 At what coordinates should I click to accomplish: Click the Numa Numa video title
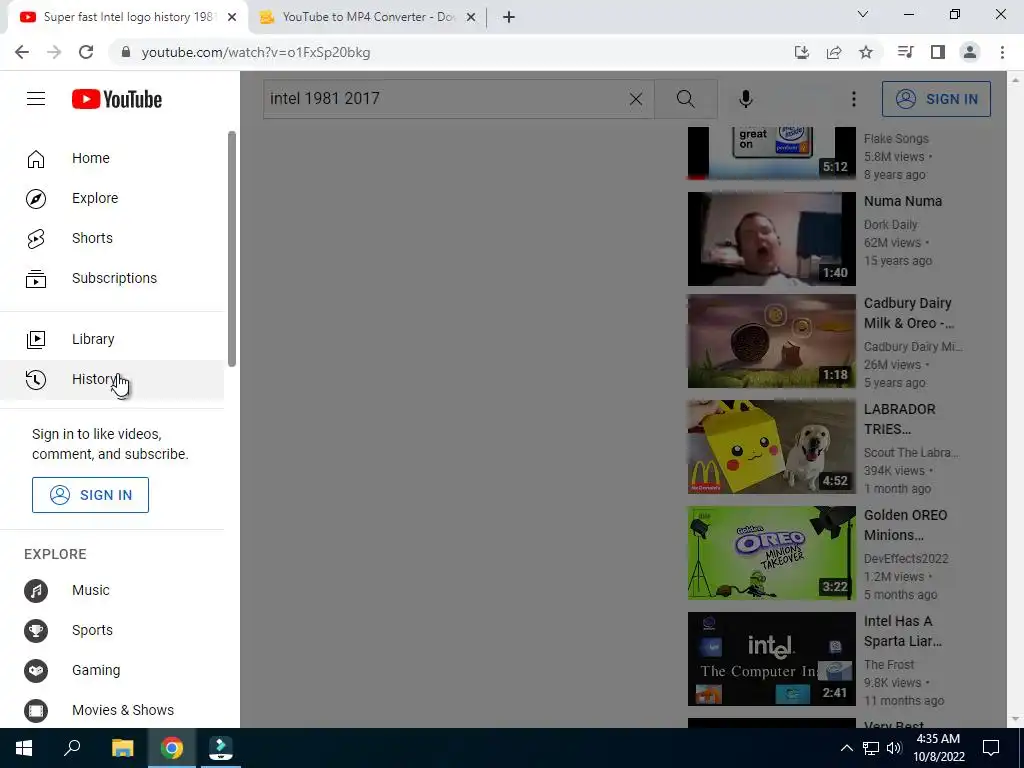tap(903, 201)
